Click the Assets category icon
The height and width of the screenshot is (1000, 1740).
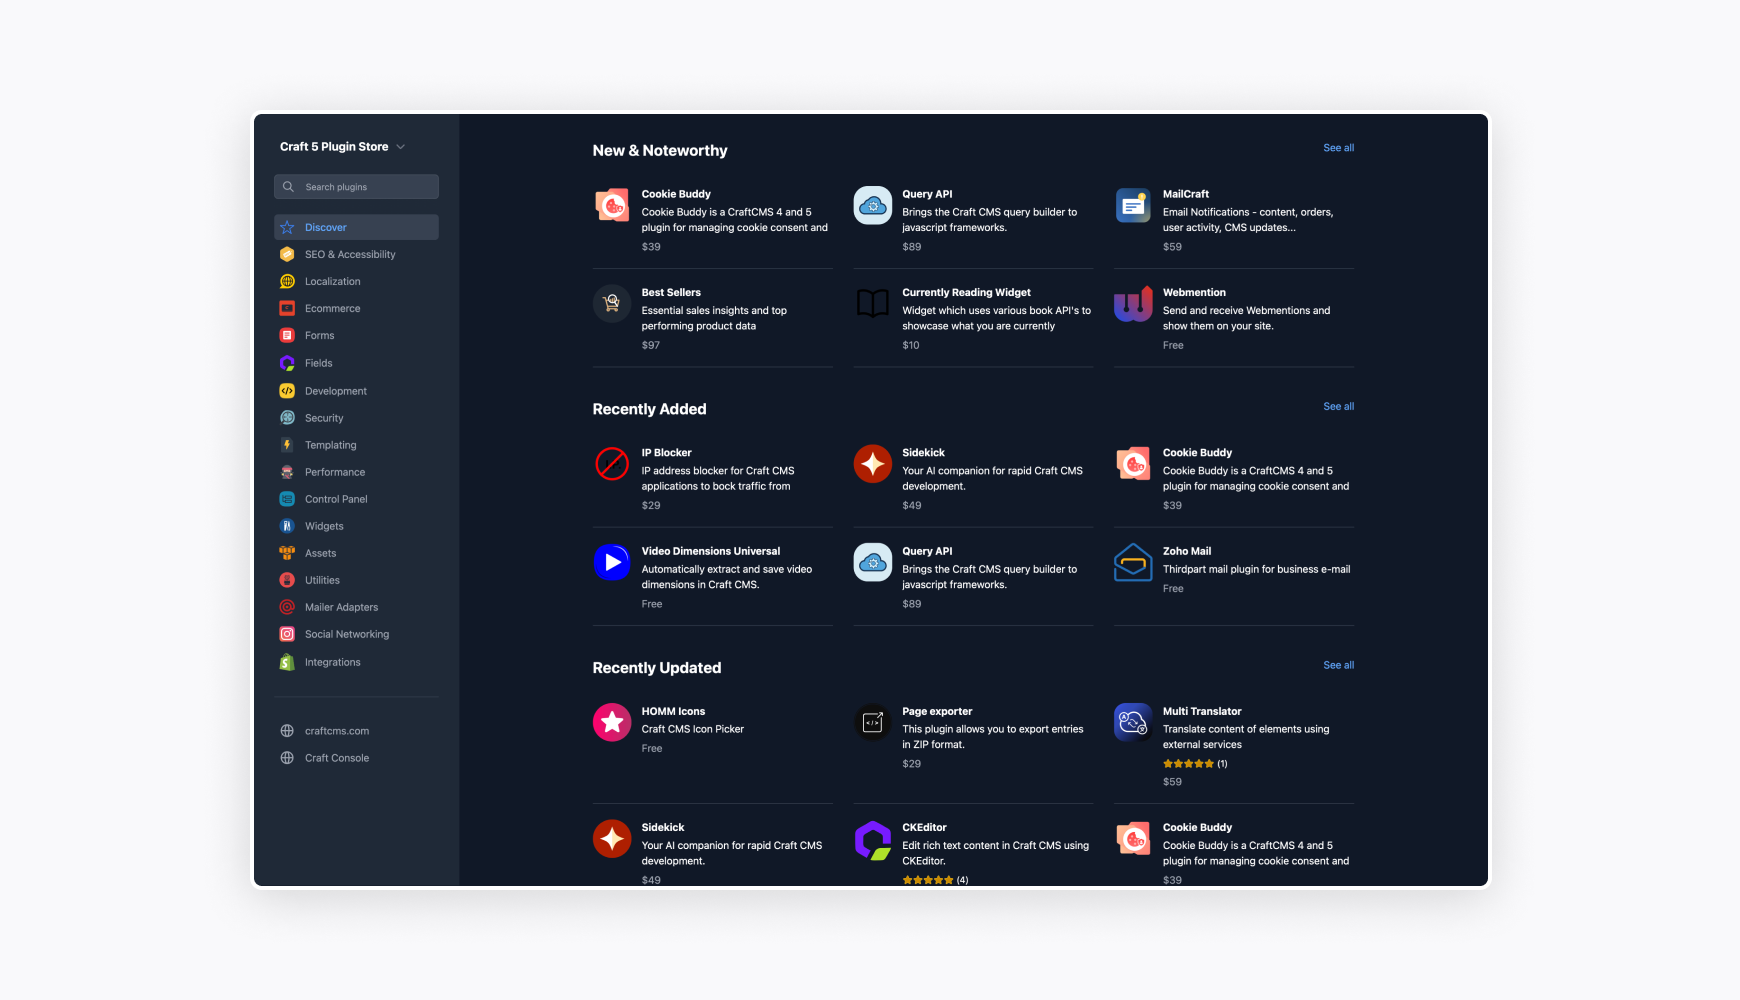point(287,553)
